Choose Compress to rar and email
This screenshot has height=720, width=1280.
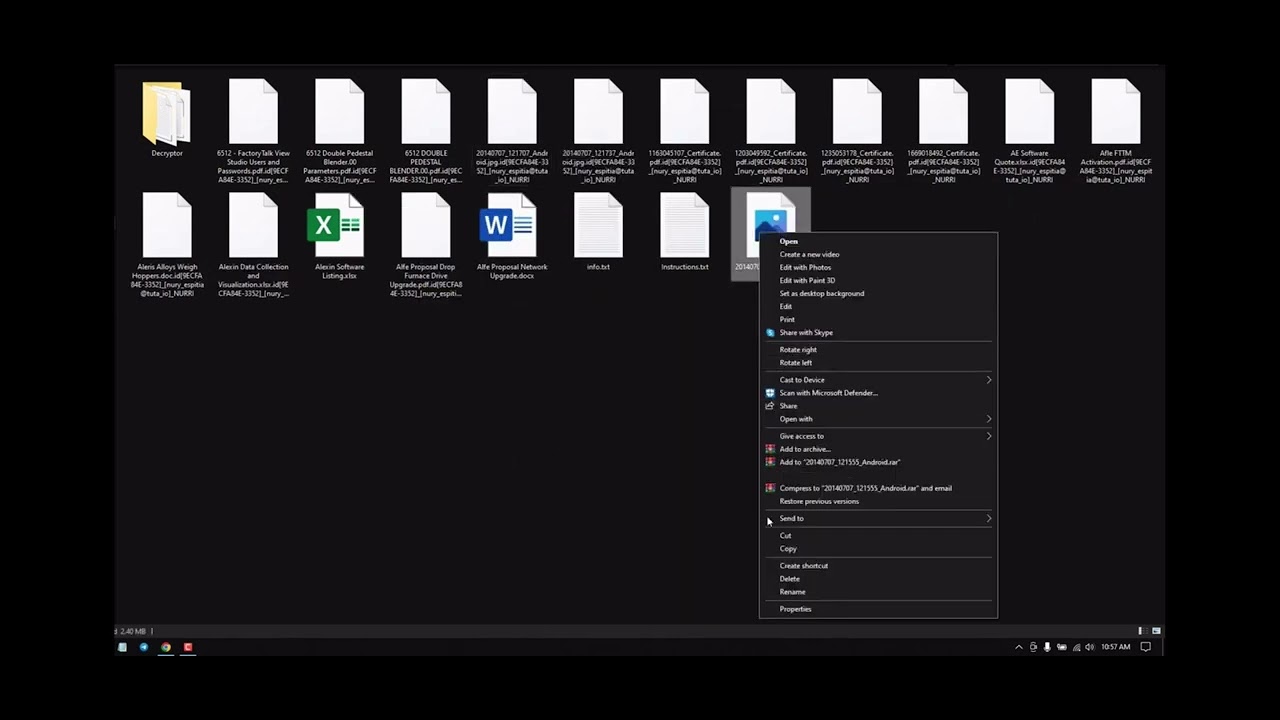pyautogui.click(x=866, y=487)
